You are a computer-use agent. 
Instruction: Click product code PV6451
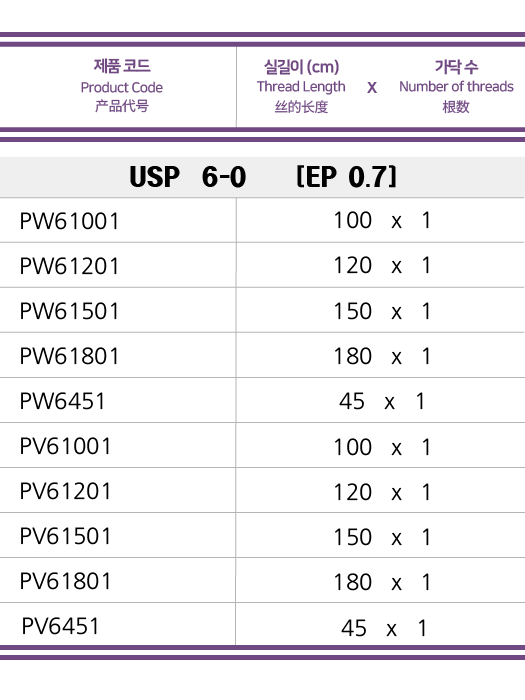tap(60, 626)
